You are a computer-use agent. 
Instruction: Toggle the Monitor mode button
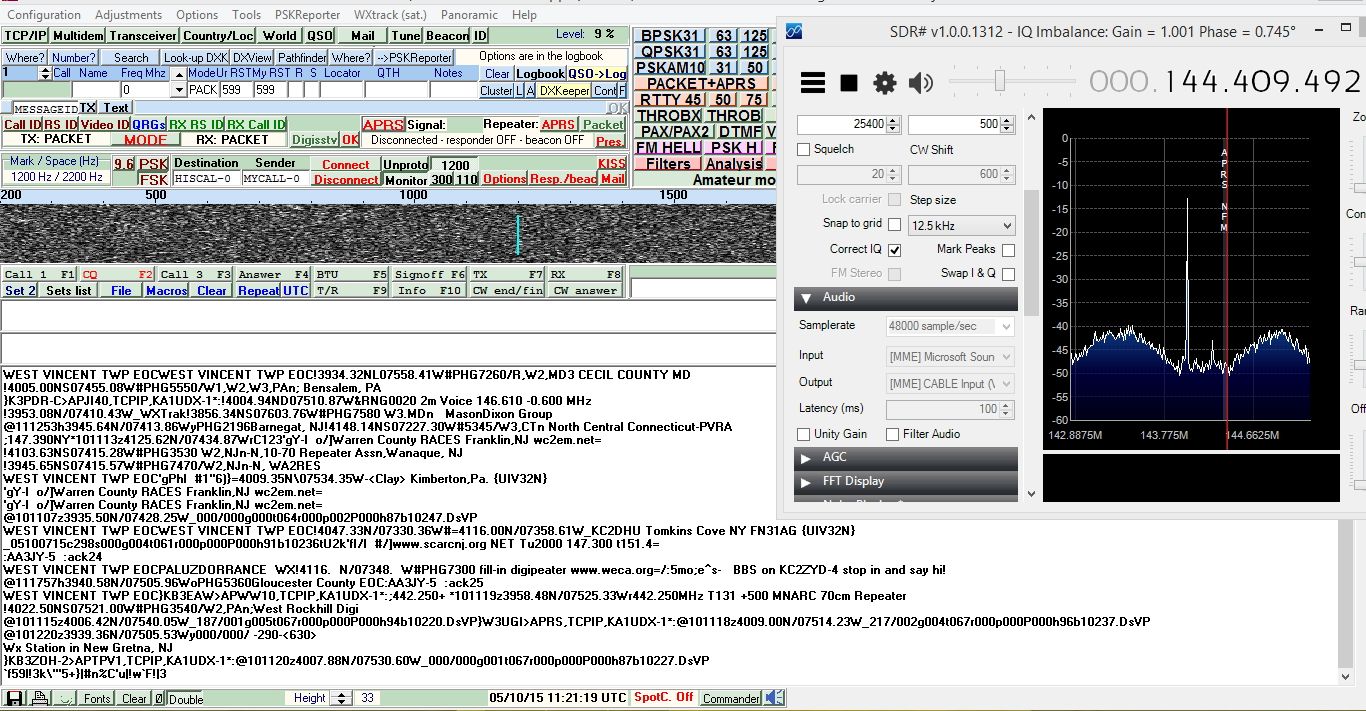coord(405,180)
